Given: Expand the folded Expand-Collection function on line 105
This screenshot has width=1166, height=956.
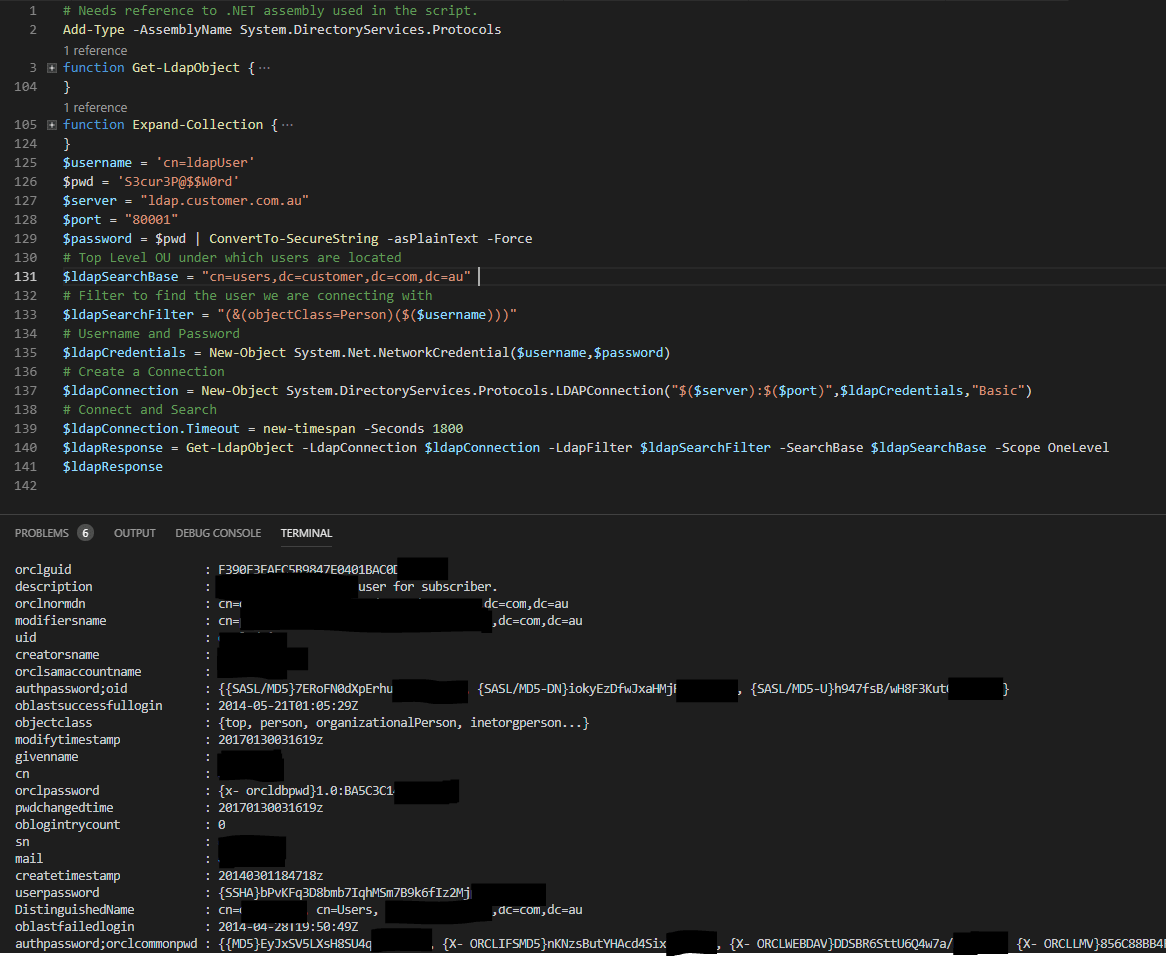Looking at the screenshot, I should coord(50,124).
